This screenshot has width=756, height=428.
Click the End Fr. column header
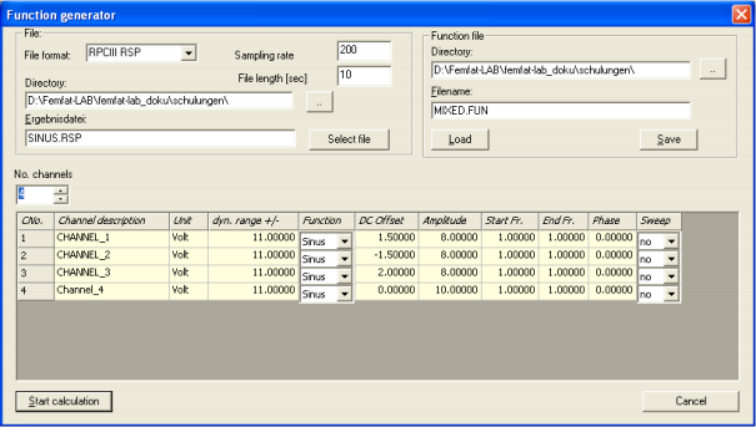563,221
